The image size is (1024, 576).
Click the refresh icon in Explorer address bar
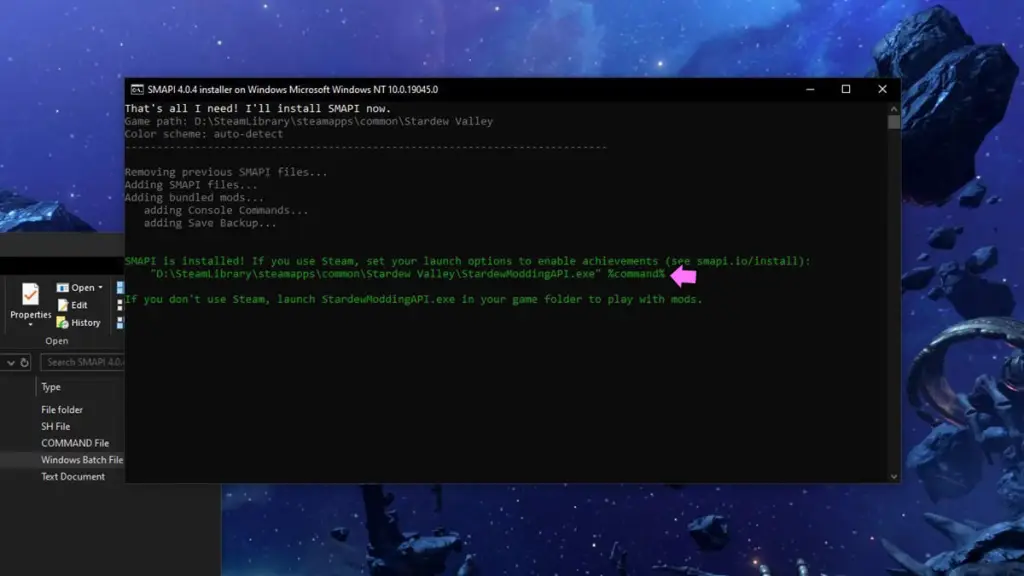coord(24,362)
